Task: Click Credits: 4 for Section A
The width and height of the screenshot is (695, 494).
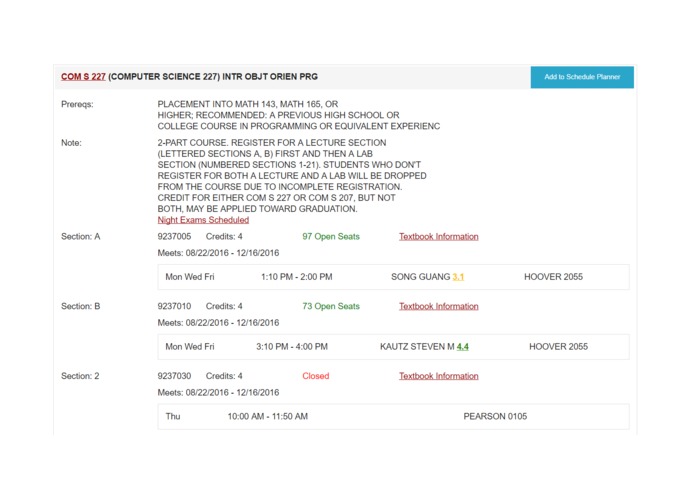Action: [x=224, y=237]
